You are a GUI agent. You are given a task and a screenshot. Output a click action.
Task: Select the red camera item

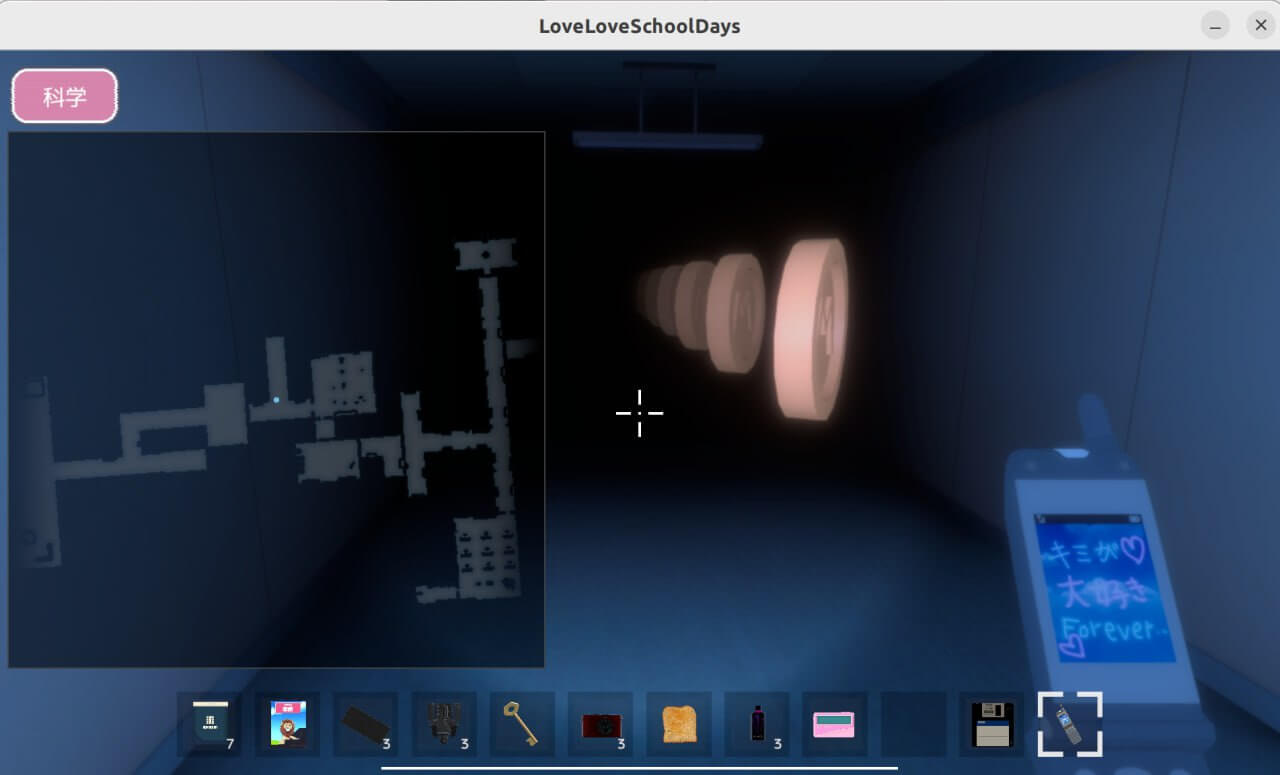coord(600,724)
